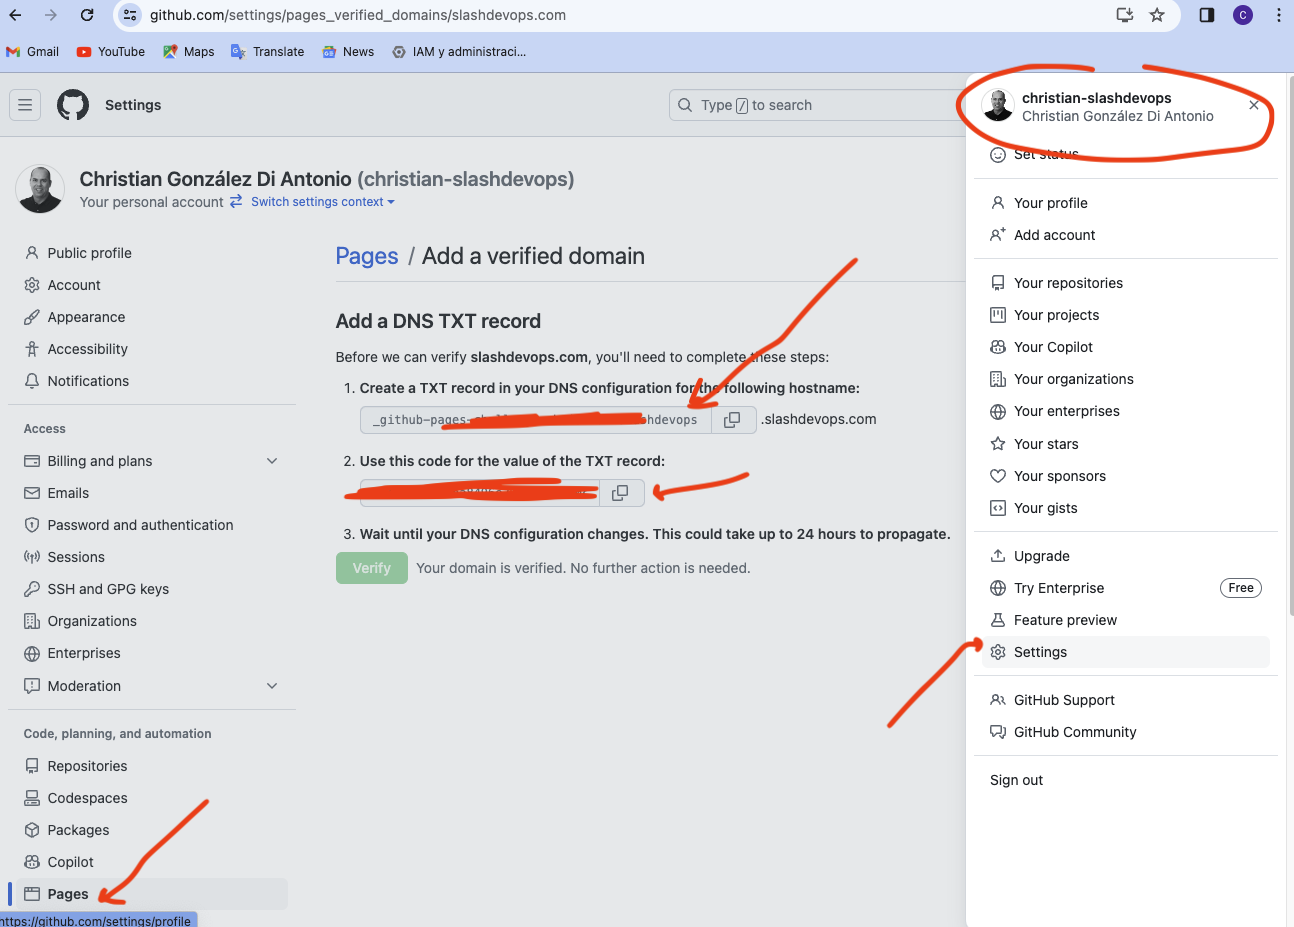Bookmark this page with the star icon
1294x927 pixels.
point(1157,15)
